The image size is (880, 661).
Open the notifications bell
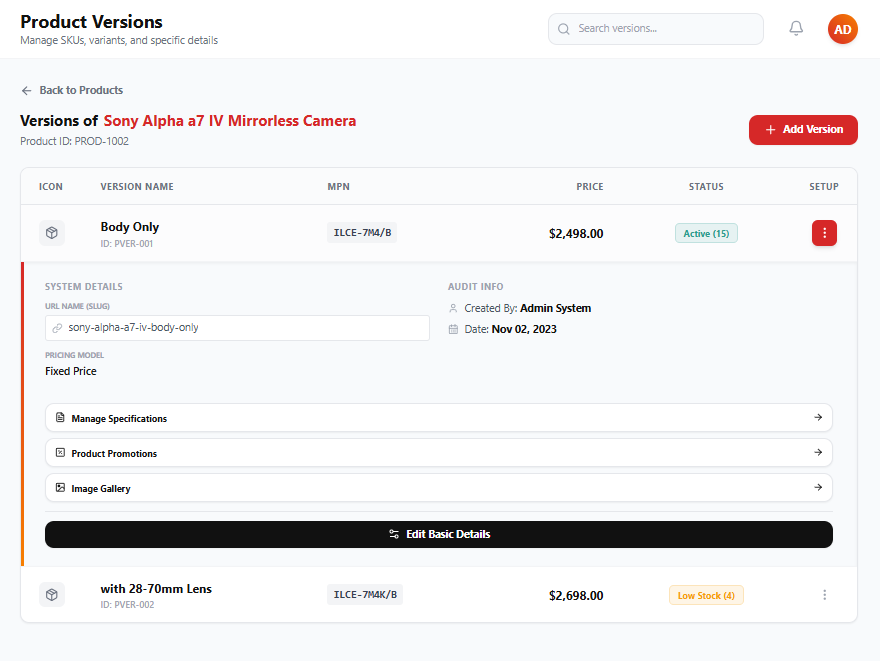coord(796,29)
